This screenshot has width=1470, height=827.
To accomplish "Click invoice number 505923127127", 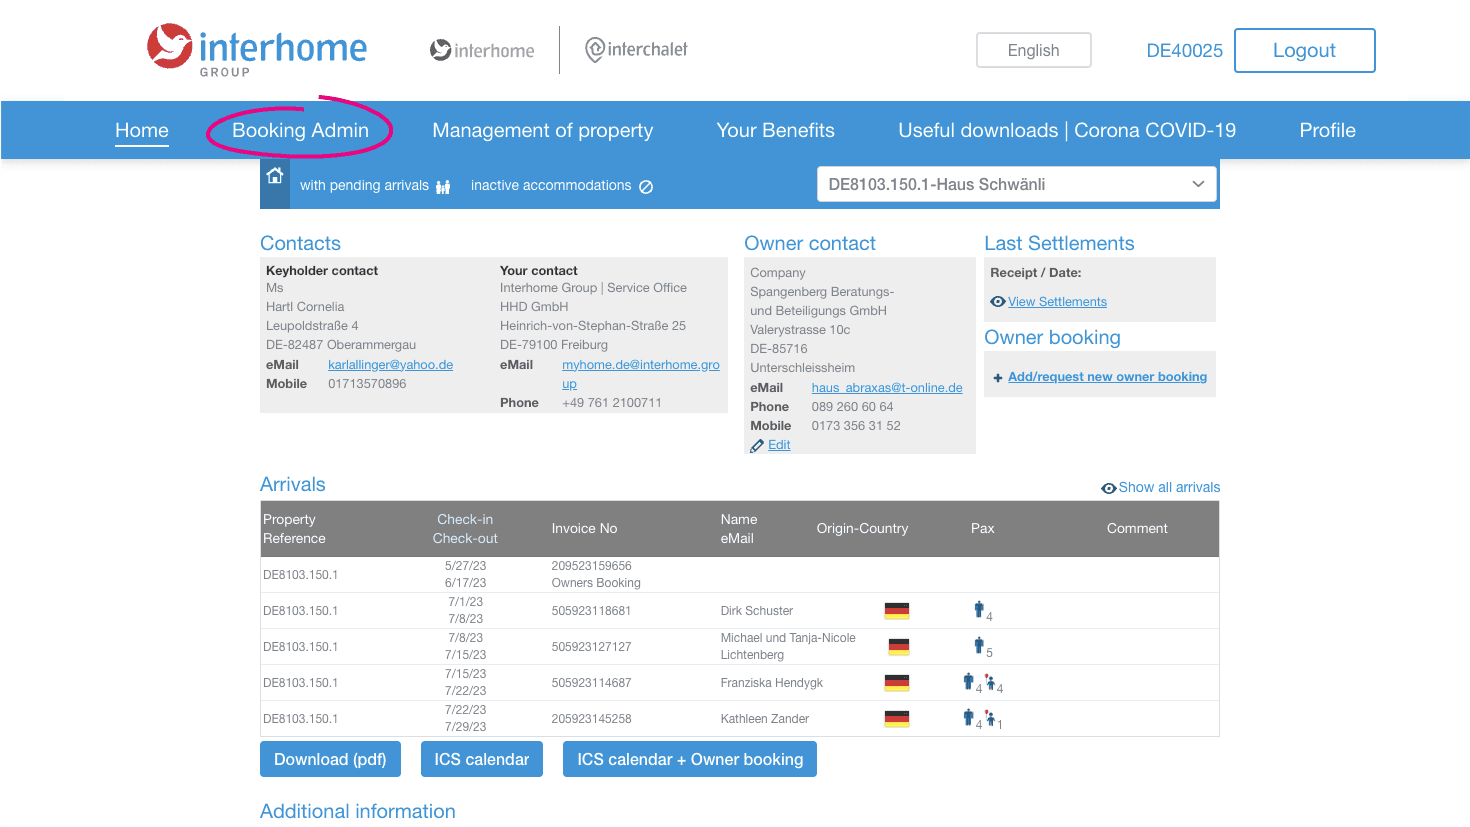I will [x=591, y=647].
